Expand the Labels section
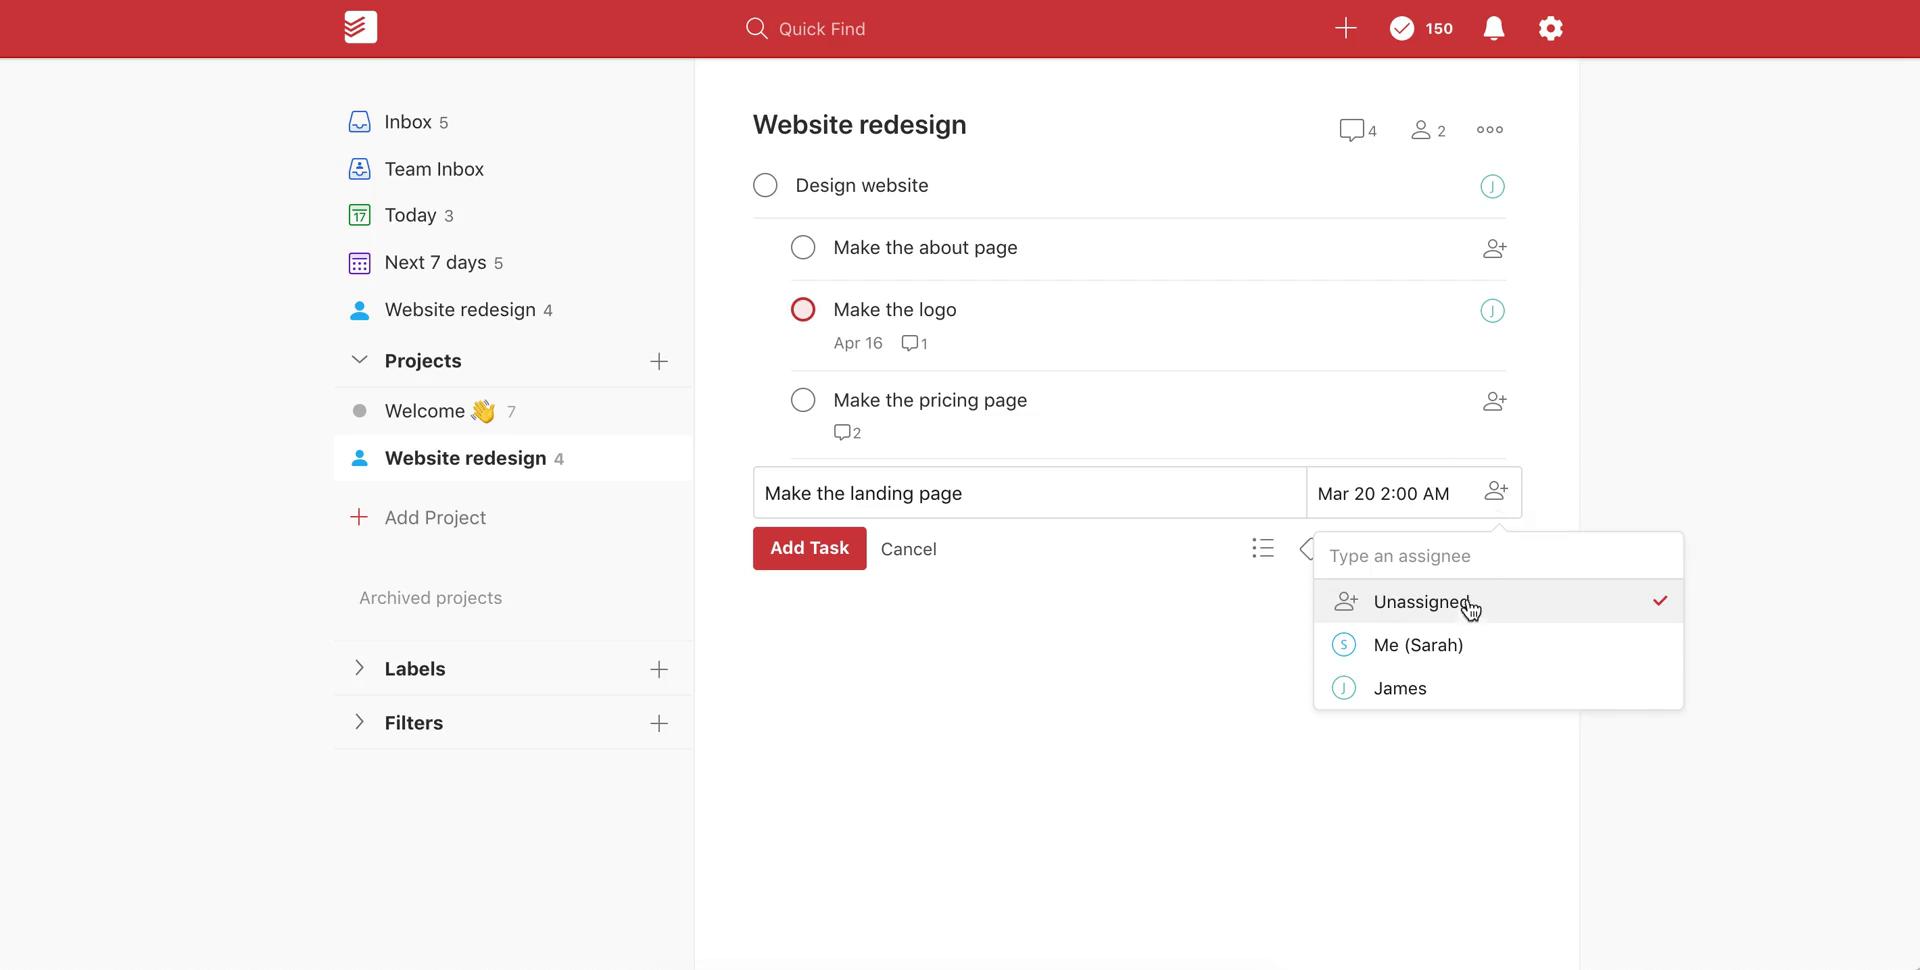The height and width of the screenshot is (970, 1920). click(x=359, y=668)
